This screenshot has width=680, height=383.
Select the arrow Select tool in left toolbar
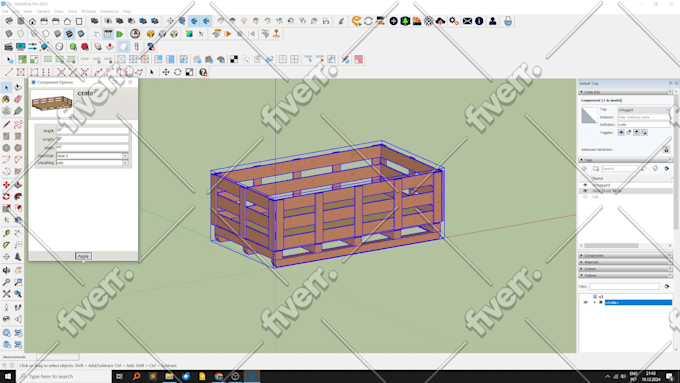[6, 88]
